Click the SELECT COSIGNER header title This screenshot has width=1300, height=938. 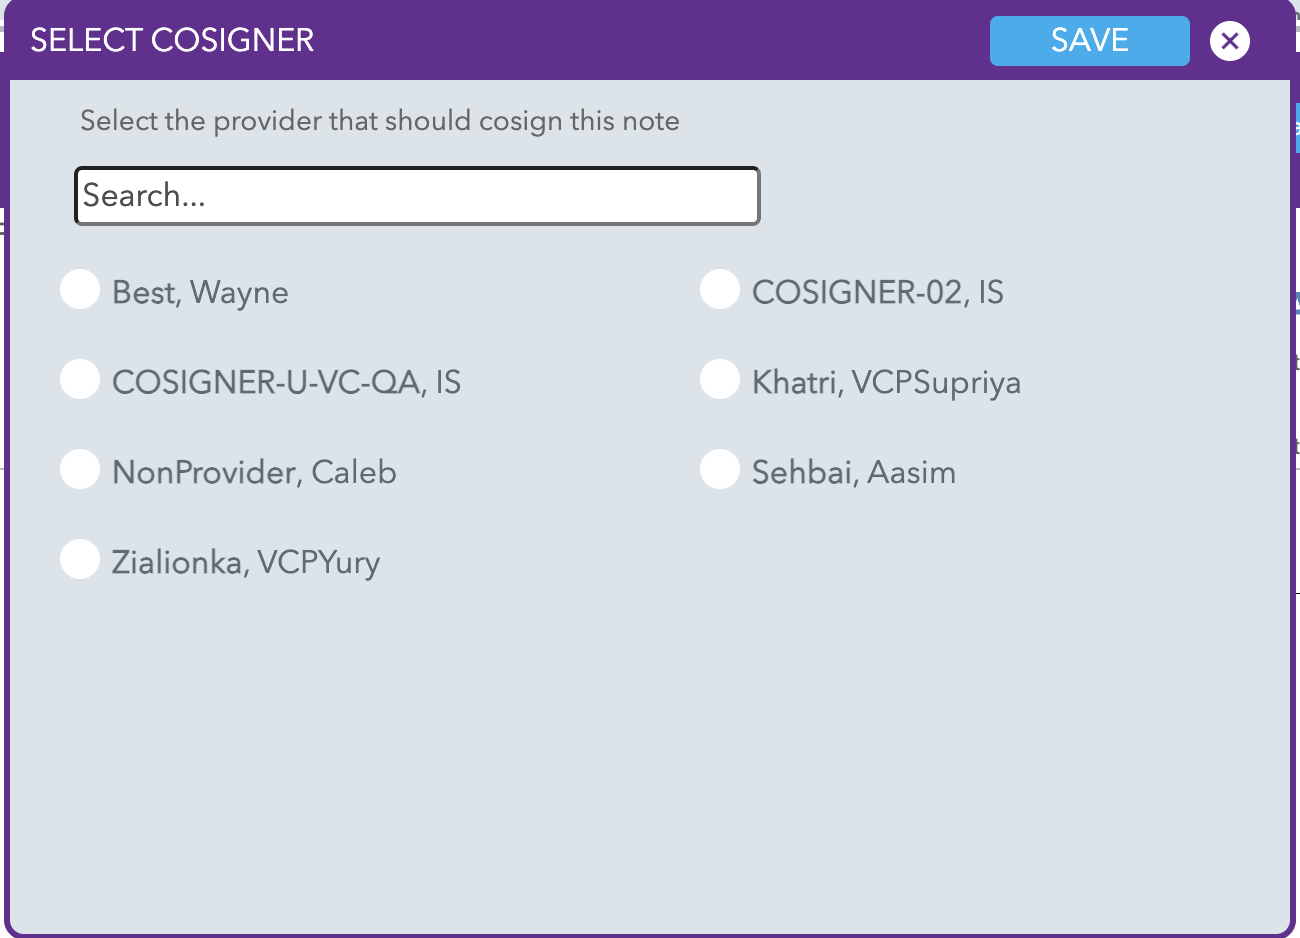pos(172,40)
